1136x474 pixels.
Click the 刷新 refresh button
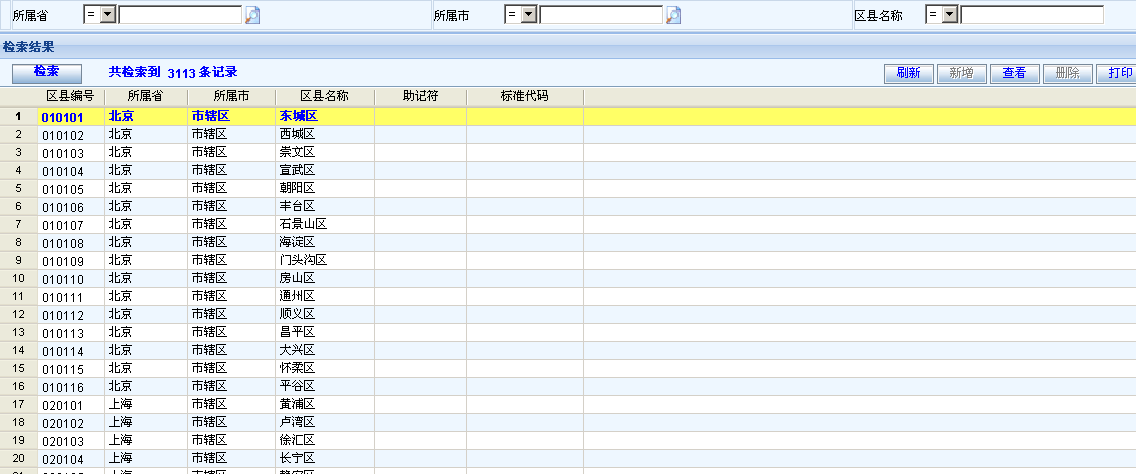(908, 73)
